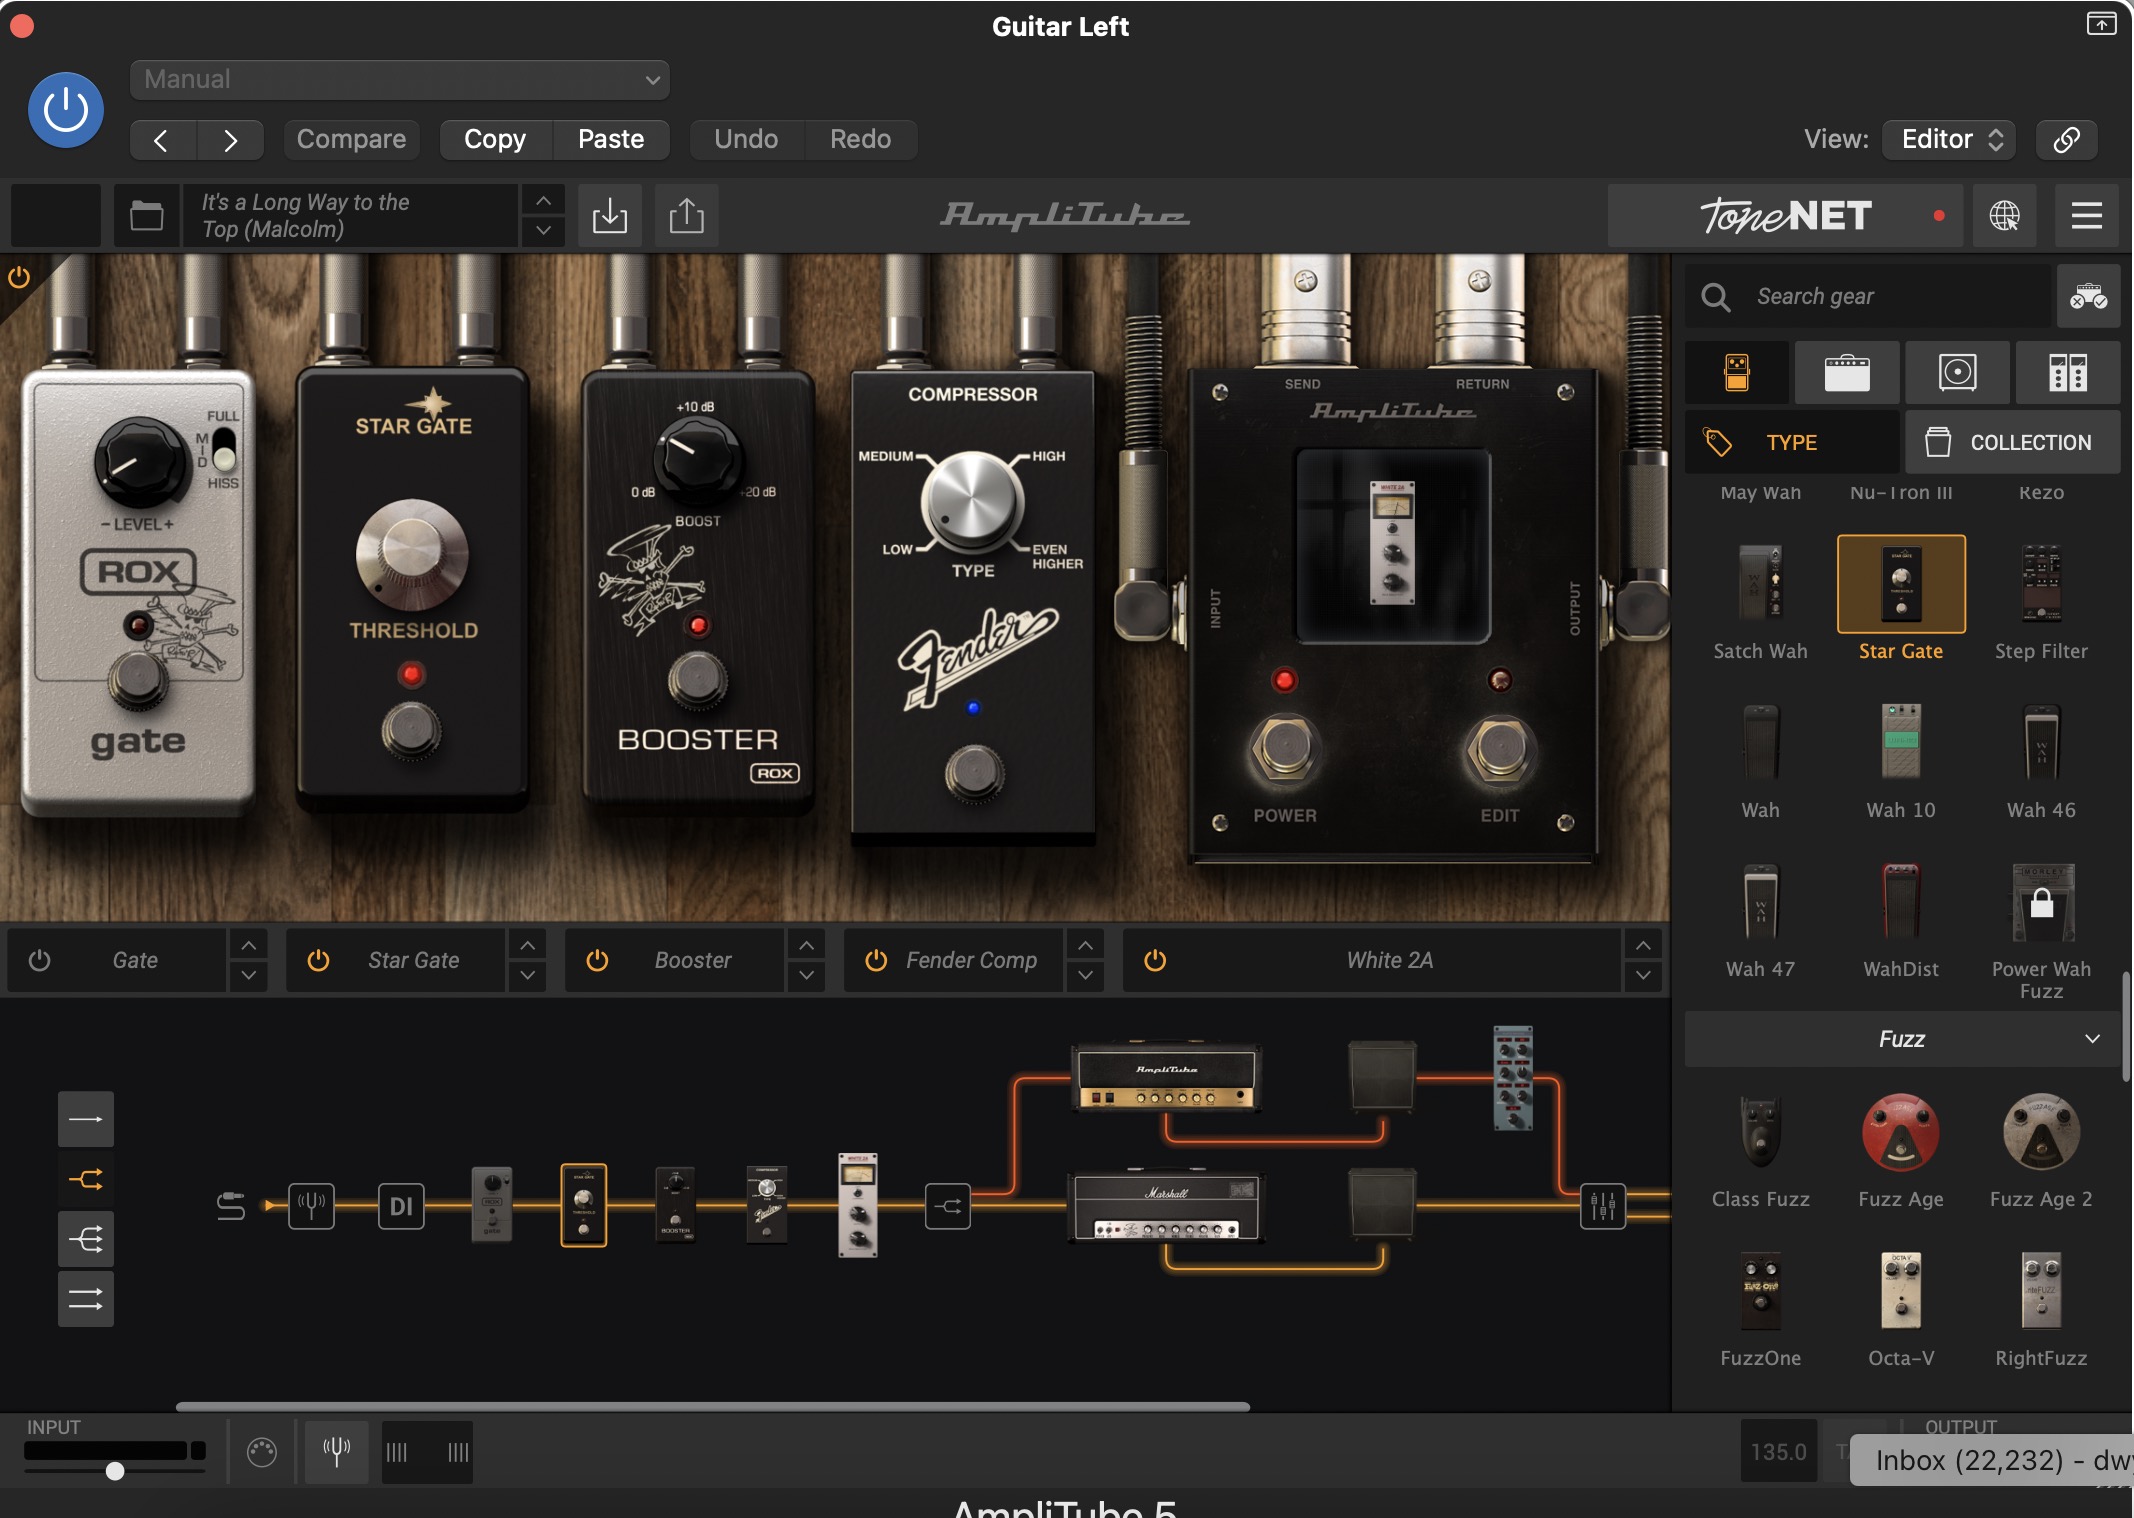Click Star Gate slot down arrow
The height and width of the screenshot is (1518, 2134).
point(527,975)
